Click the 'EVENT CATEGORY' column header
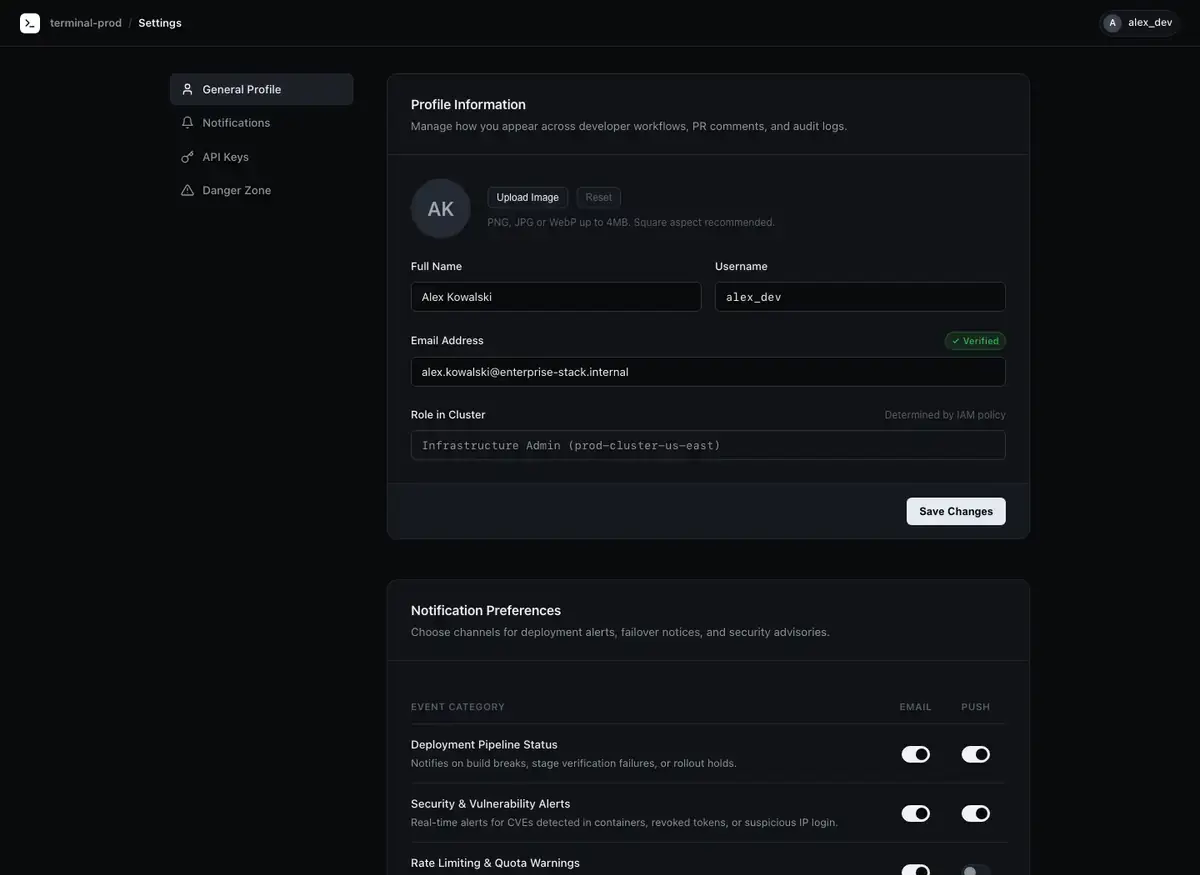 coord(458,707)
